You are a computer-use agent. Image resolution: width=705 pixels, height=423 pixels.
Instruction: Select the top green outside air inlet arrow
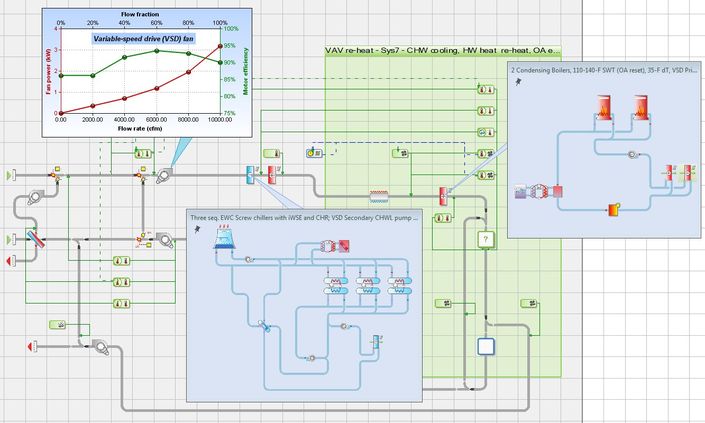click(x=11, y=175)
